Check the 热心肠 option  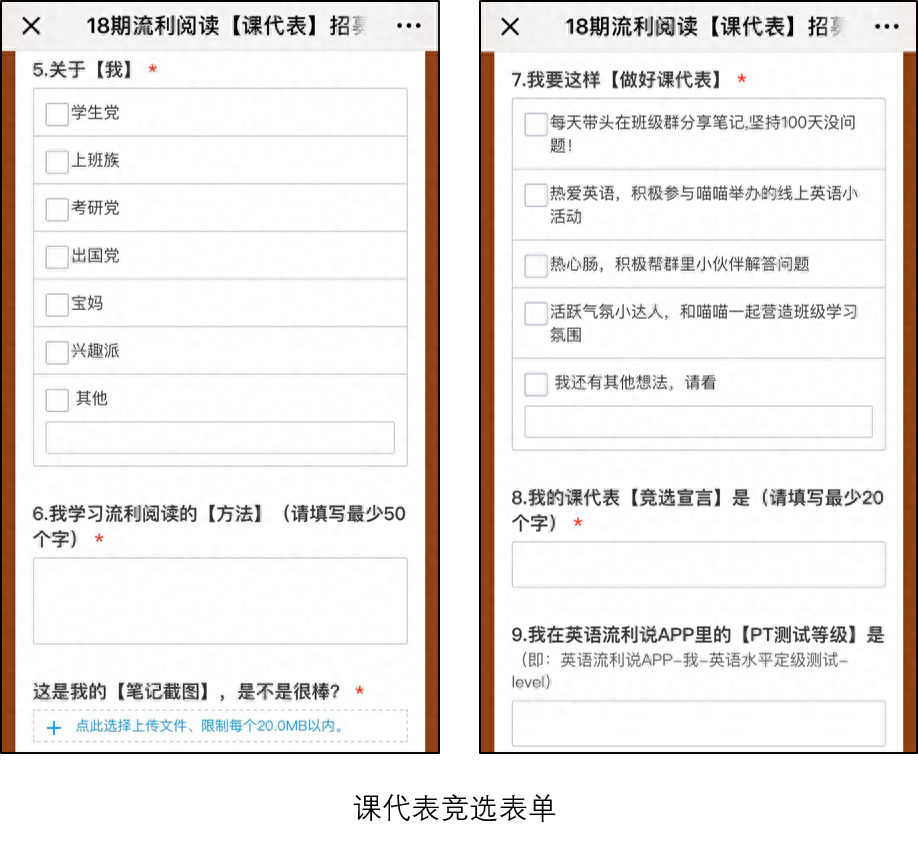pos(536,265)
